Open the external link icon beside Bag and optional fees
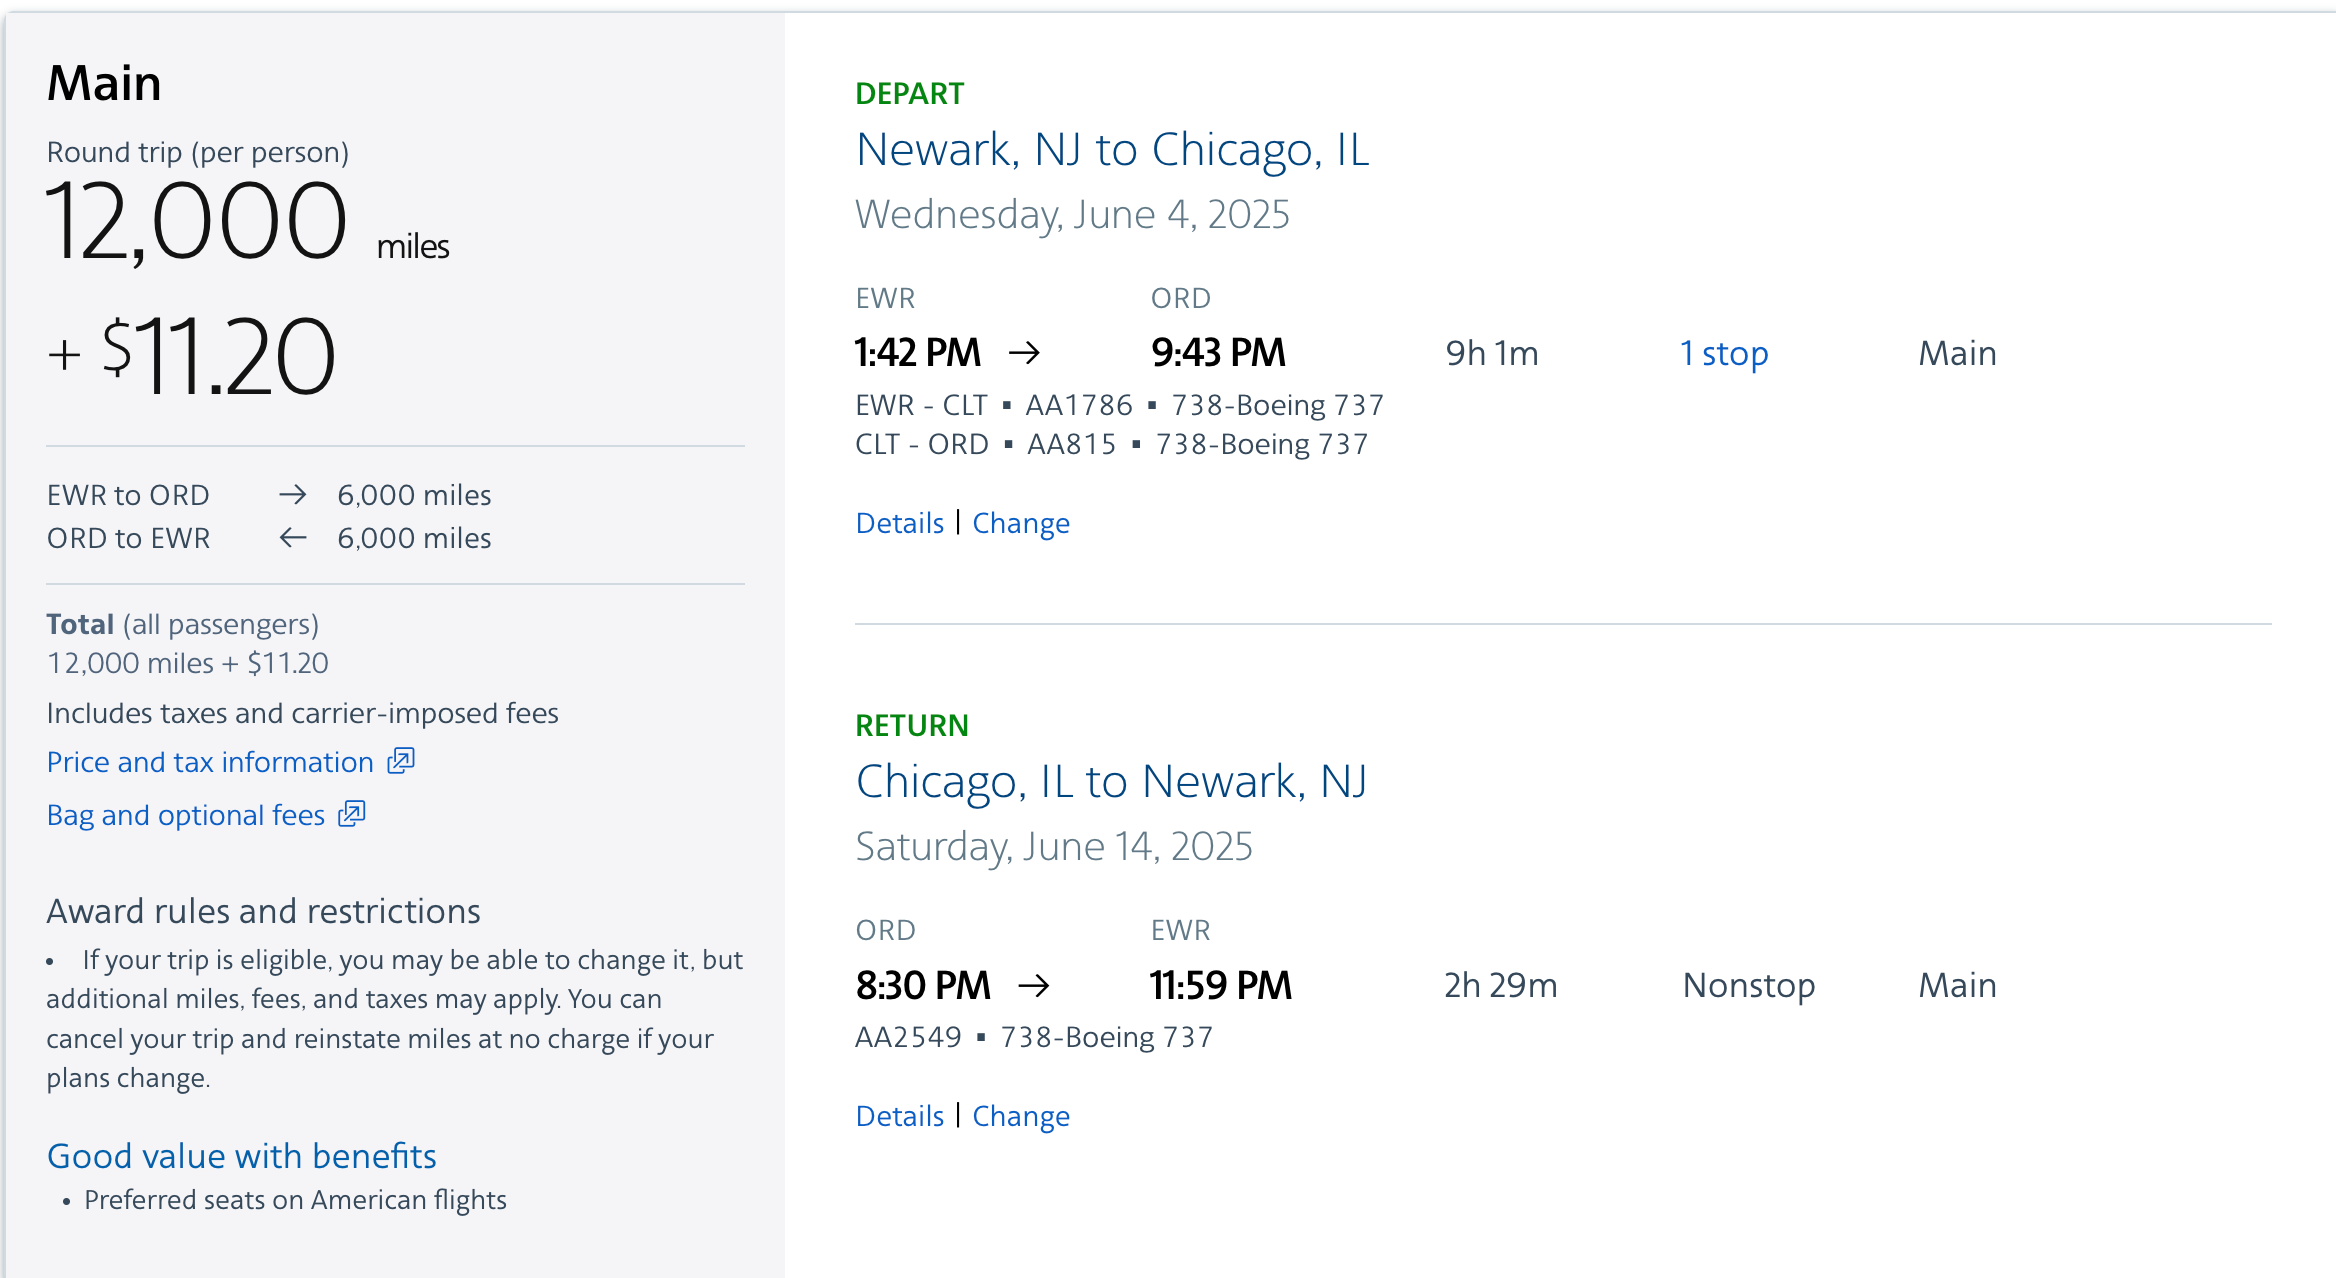The width and height of the screenshot is (2336, 1278). tap(354, 815)
